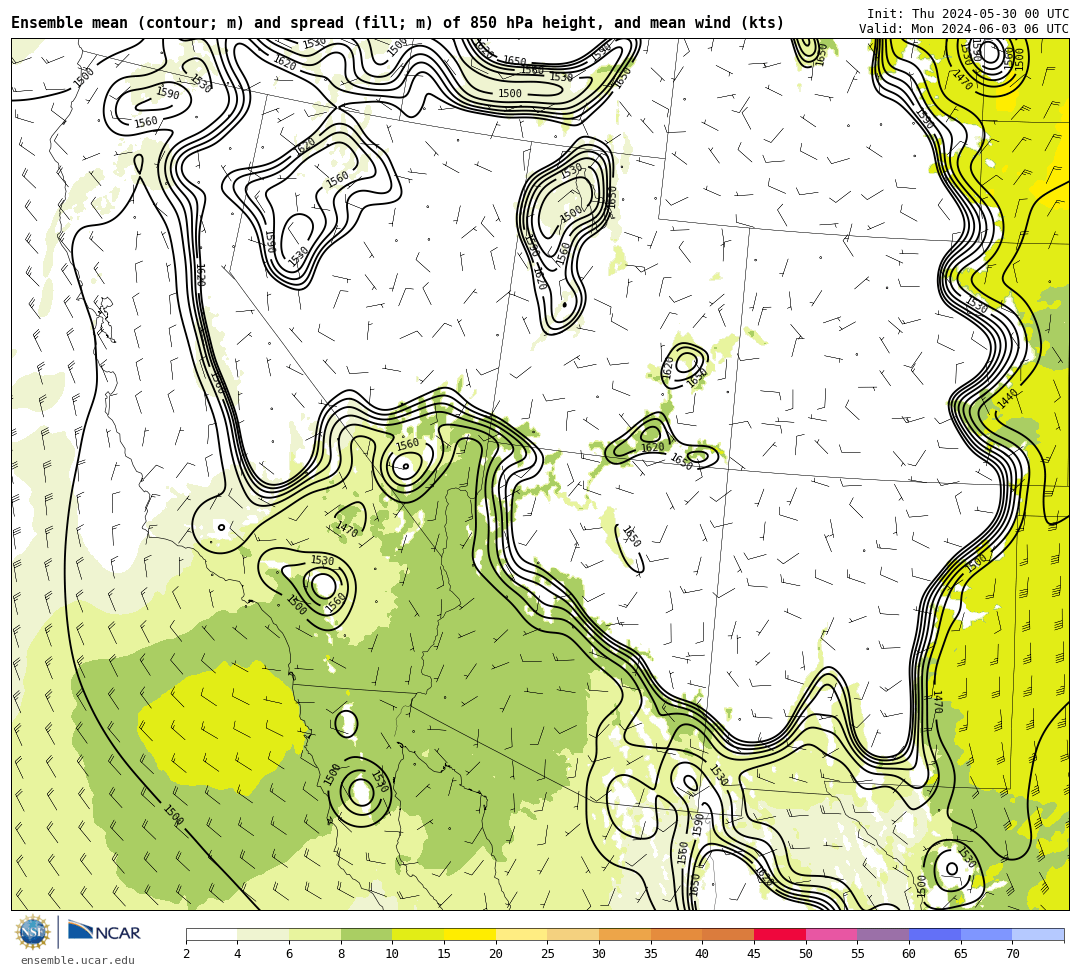Pick the yellow-green 10–15 colorbar segment
Screen dimensions: 1080x973
pyautogui.click(x=418, y=934)
